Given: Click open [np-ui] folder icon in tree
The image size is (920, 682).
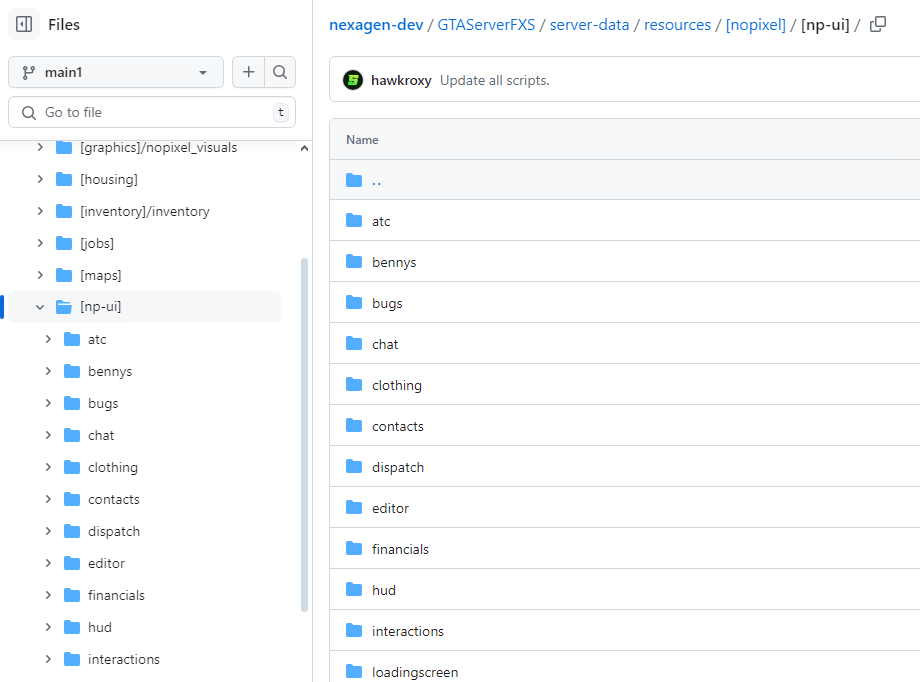Looking at the screenshot, I should coord(64,307).
